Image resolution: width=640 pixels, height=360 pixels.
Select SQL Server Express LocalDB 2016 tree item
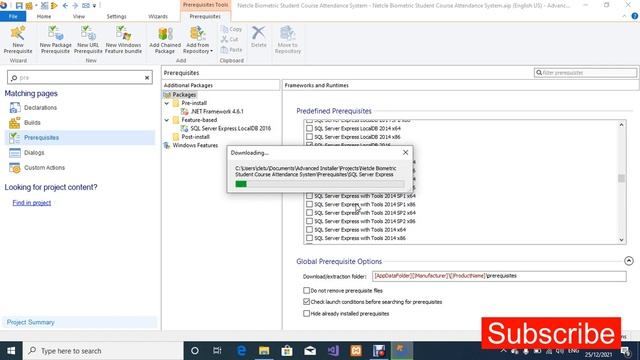[x=230, y=128]
